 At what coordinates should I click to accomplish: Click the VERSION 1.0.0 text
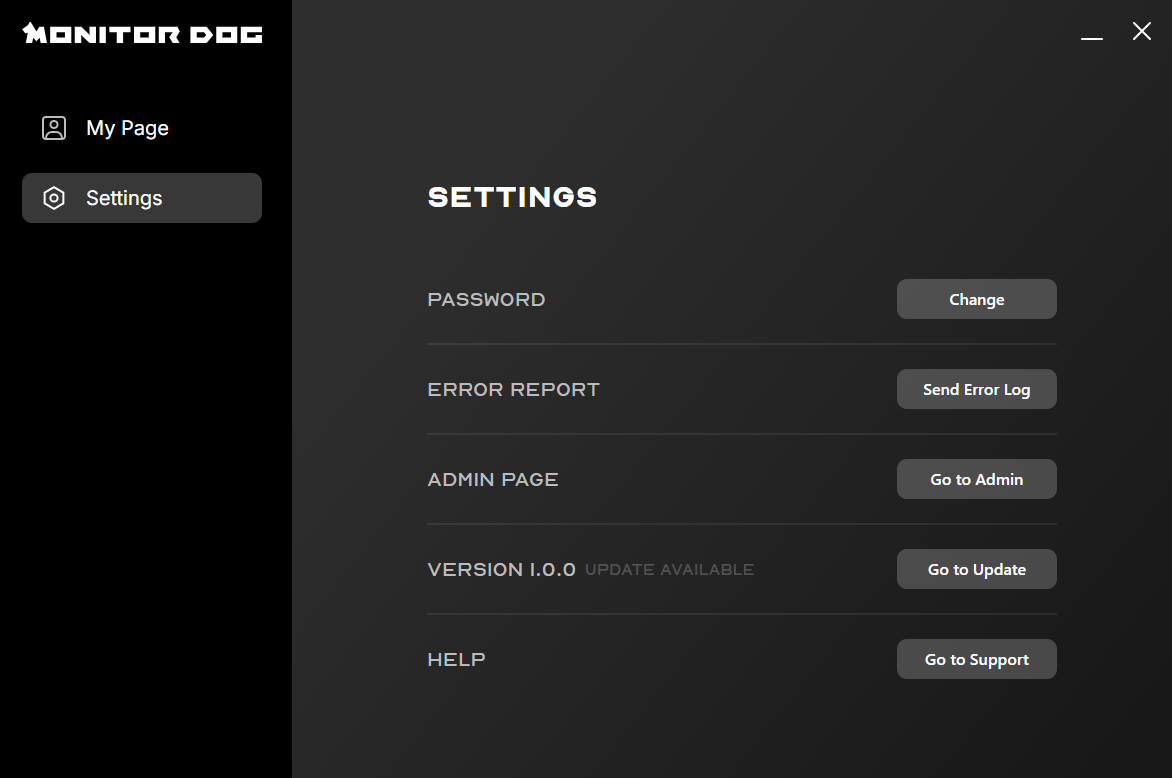[x=501, y=569]
